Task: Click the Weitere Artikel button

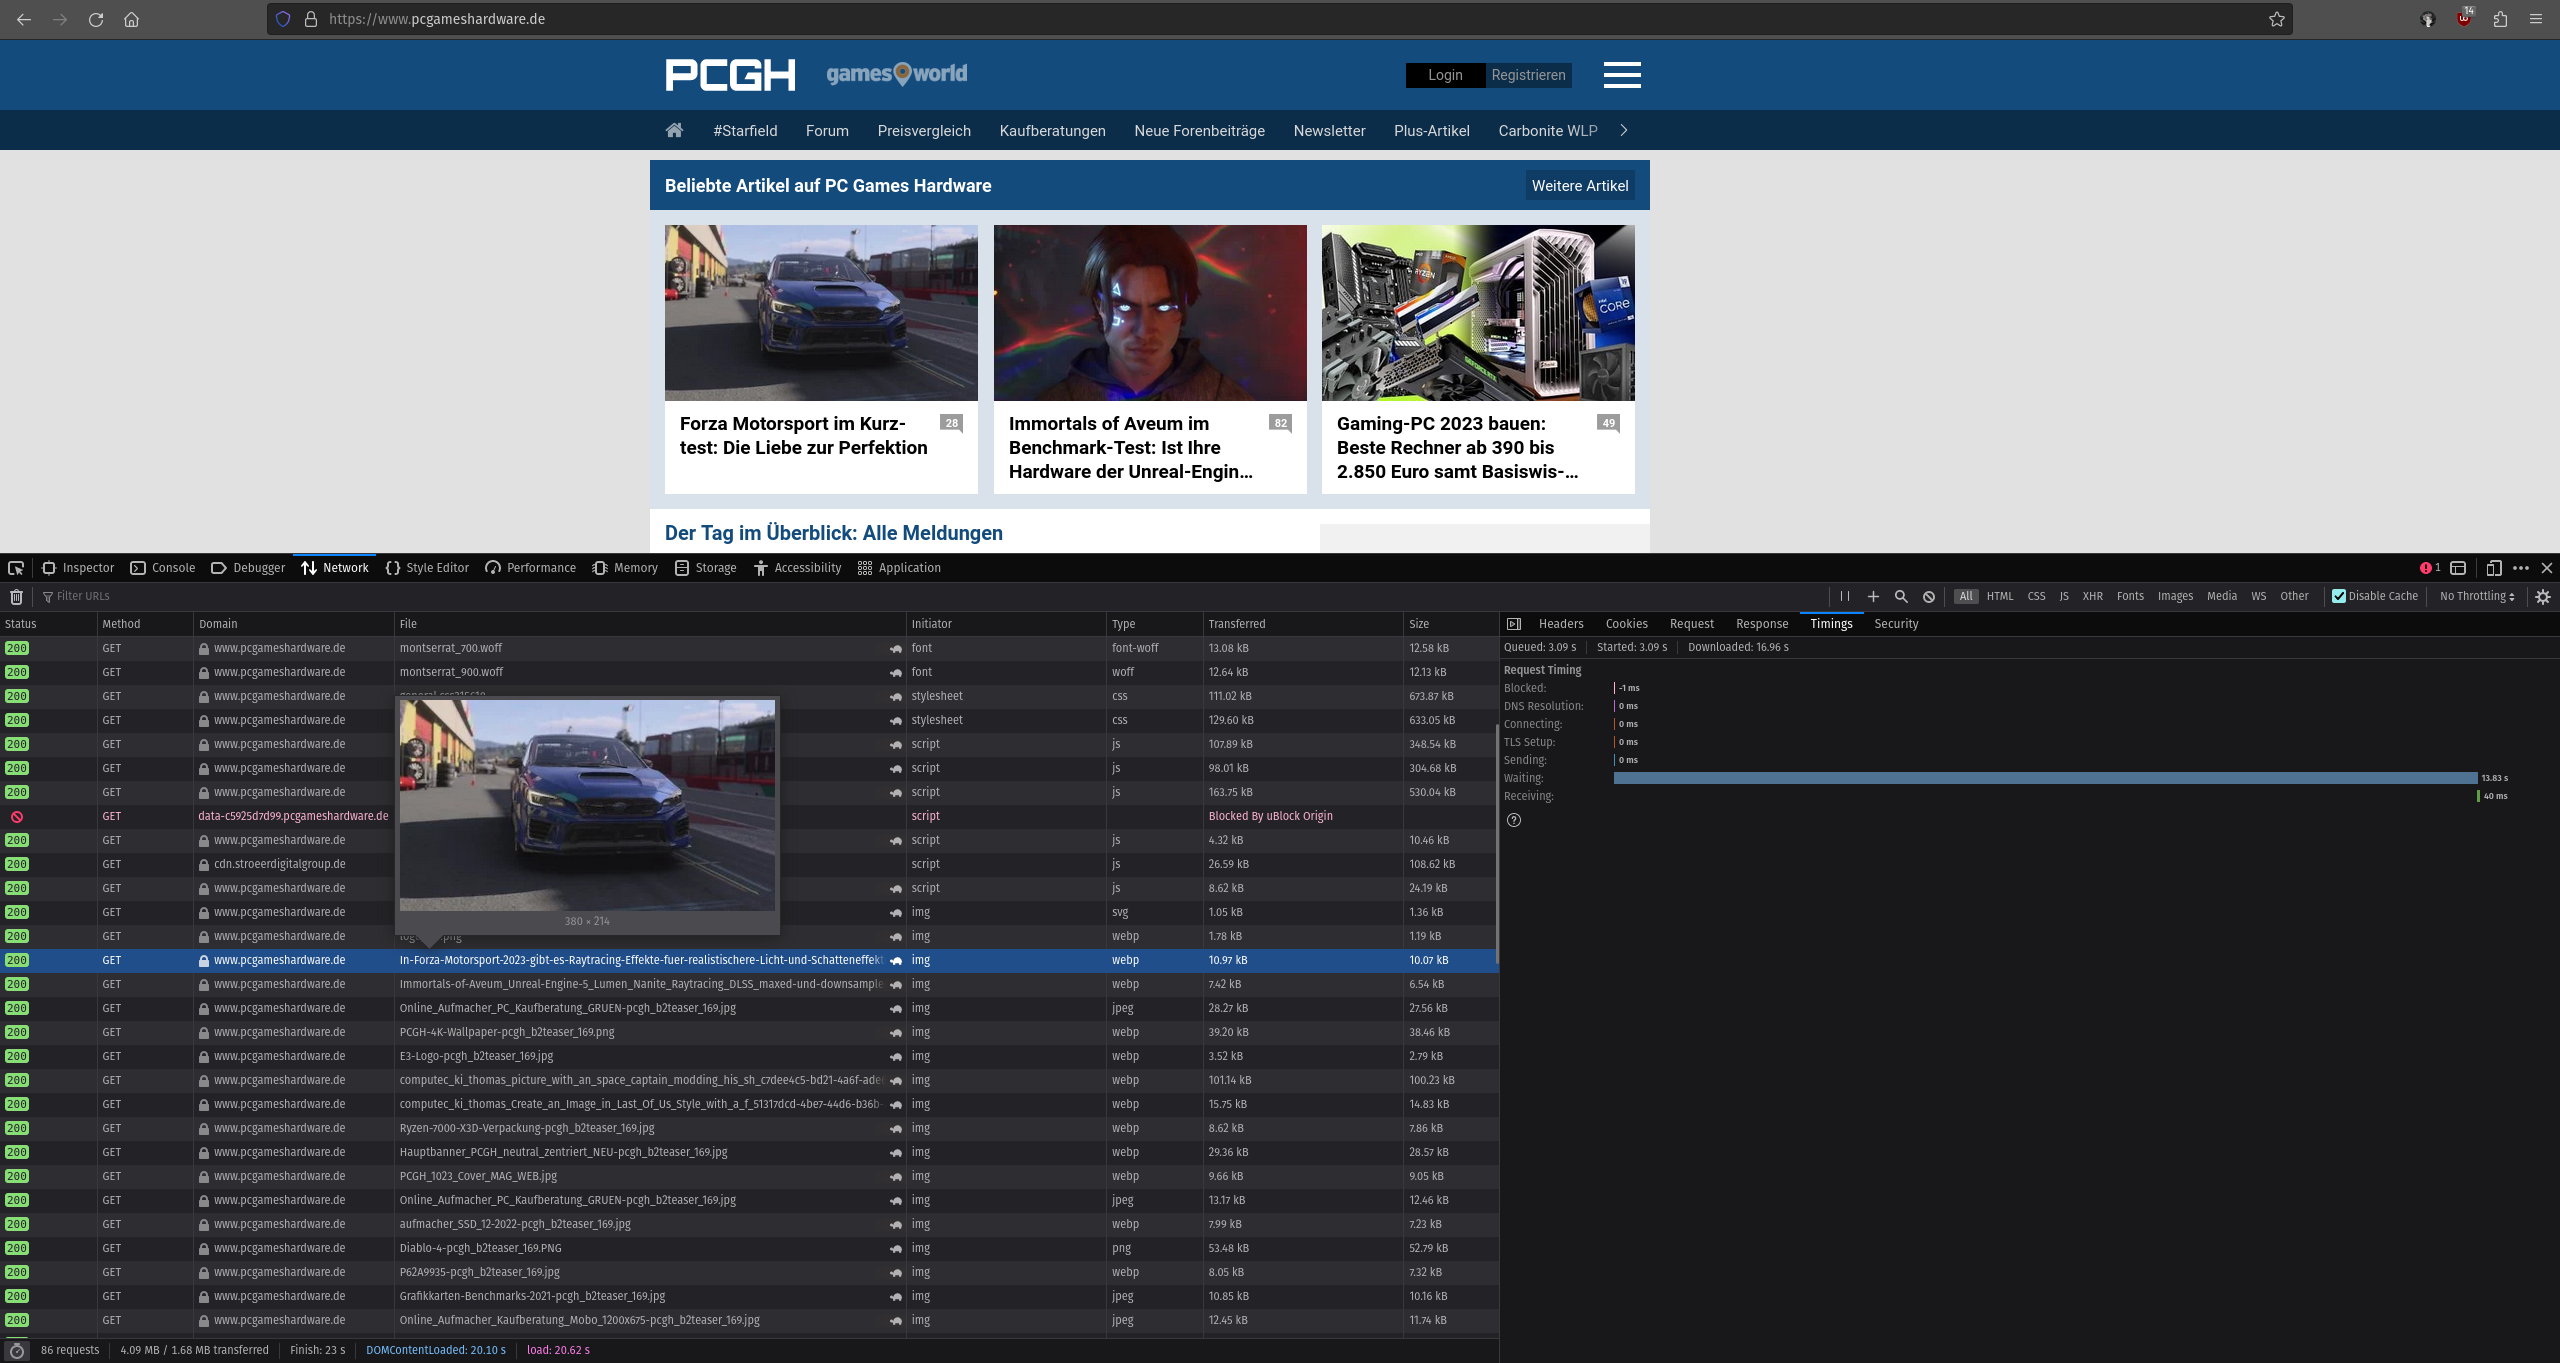Action: point(1580,186)
